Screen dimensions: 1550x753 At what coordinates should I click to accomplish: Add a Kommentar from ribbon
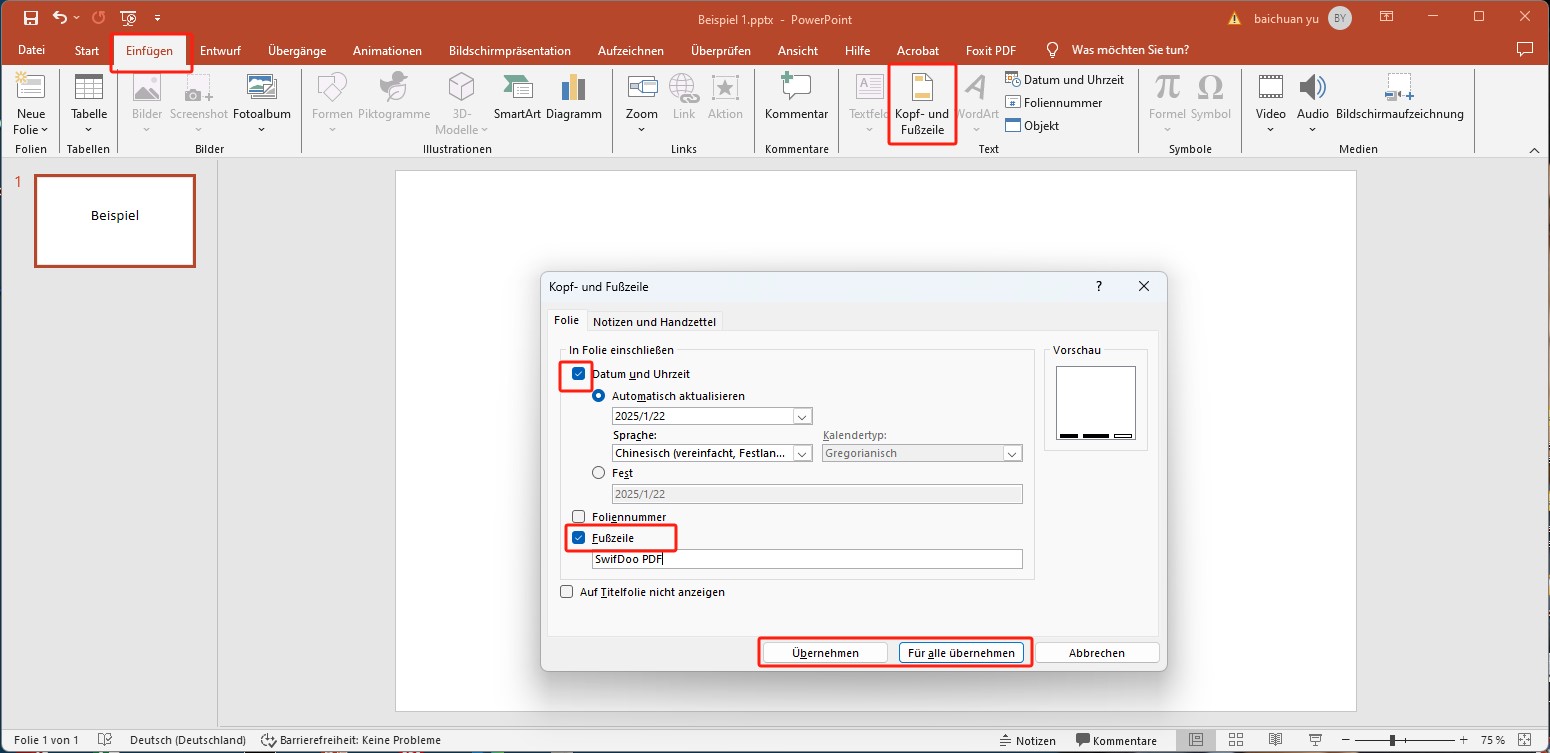tap(796, 98)
